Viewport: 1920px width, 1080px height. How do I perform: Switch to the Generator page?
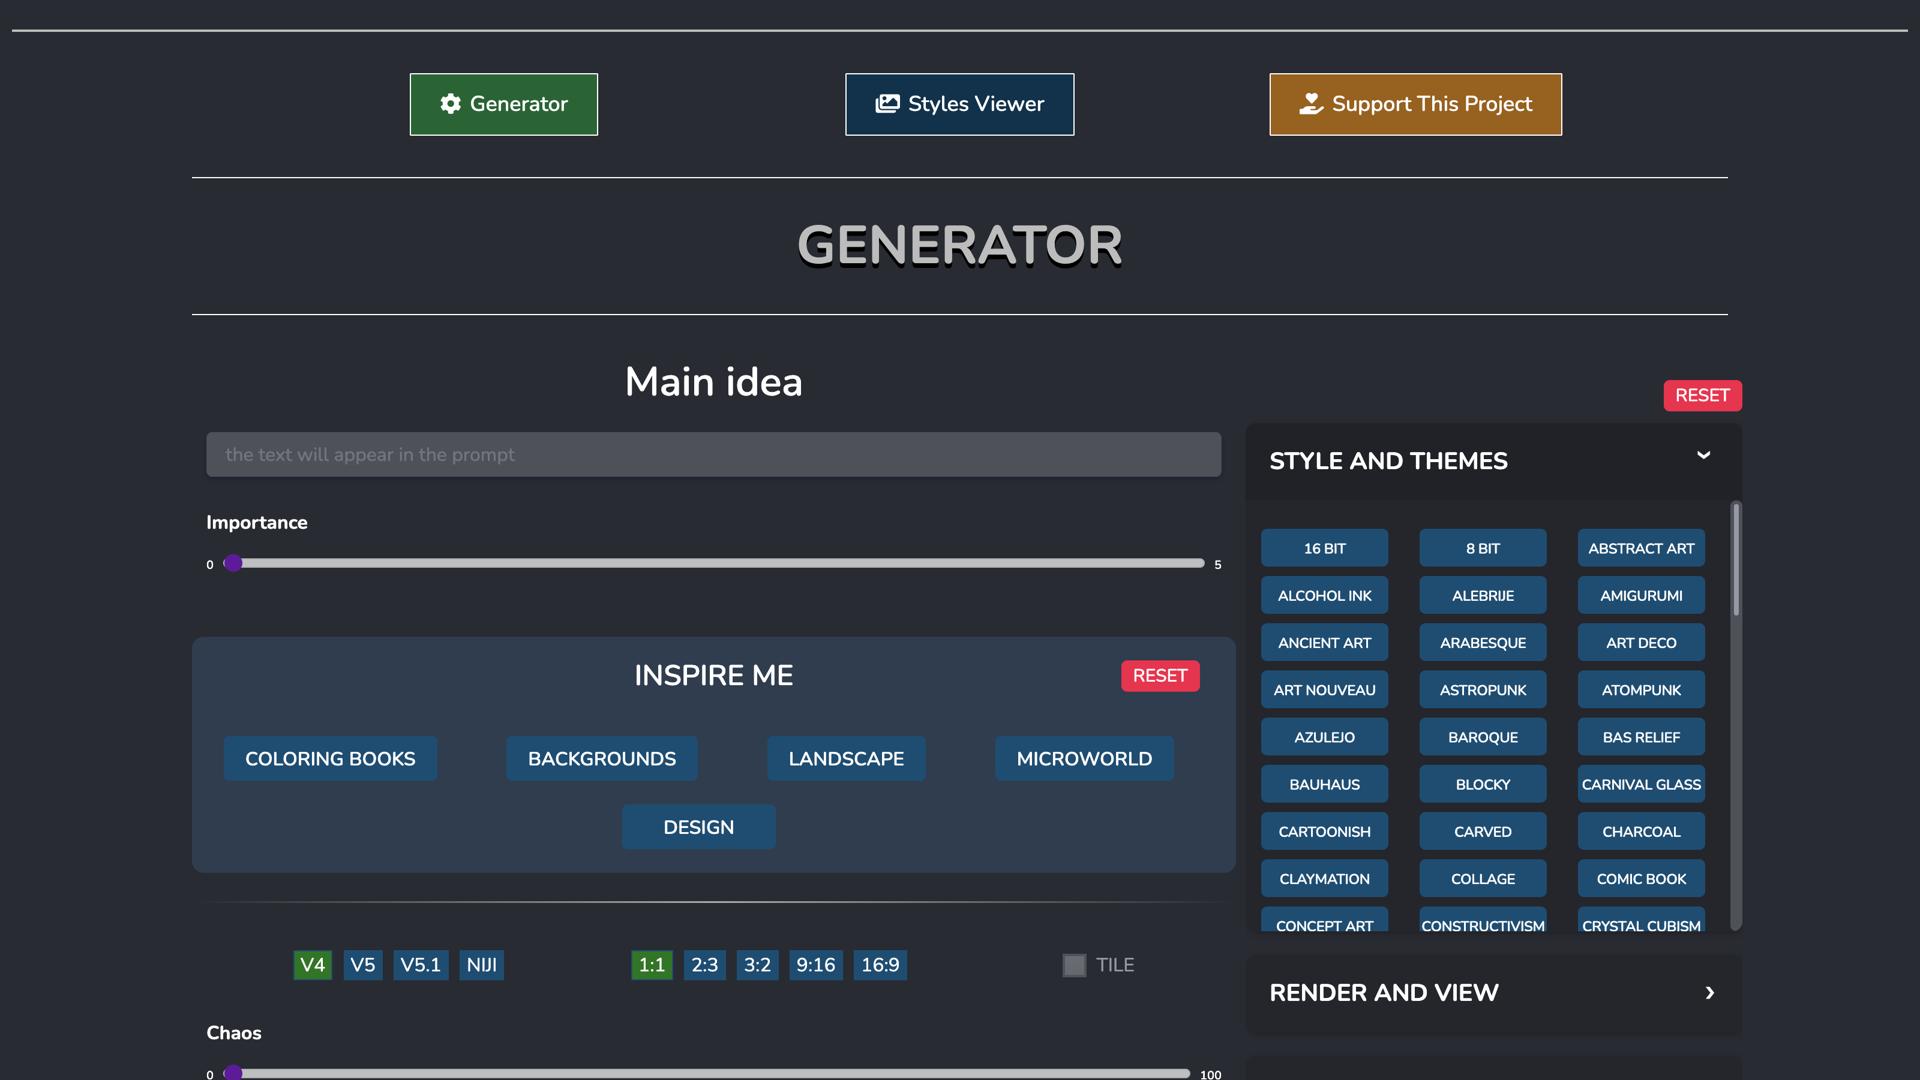503,104
